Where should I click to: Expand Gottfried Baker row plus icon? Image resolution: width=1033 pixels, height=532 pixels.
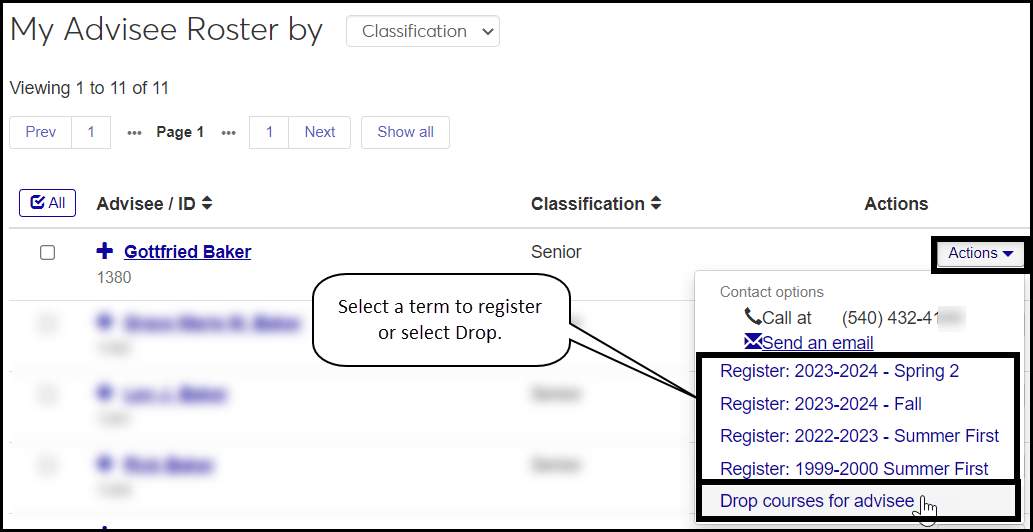point(105,251)
